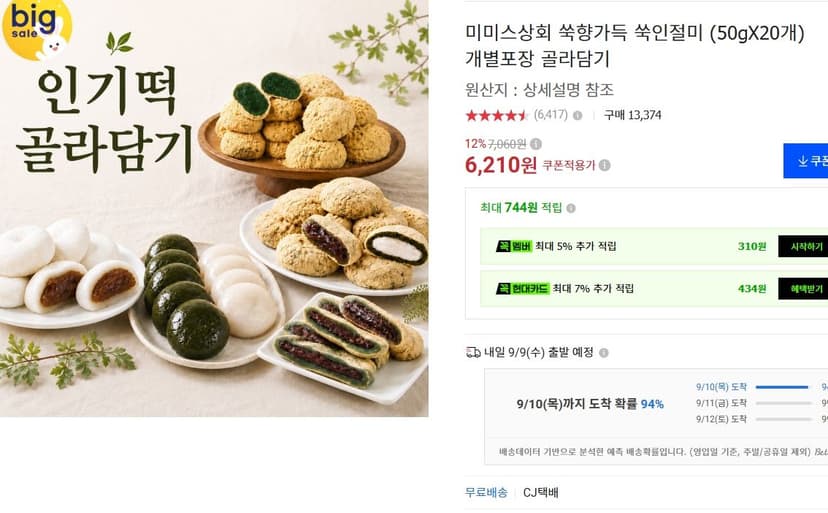The image size is (828, 513).
Task: Click the 구매 13,374 purchase count
Action: tap(633, 115)
